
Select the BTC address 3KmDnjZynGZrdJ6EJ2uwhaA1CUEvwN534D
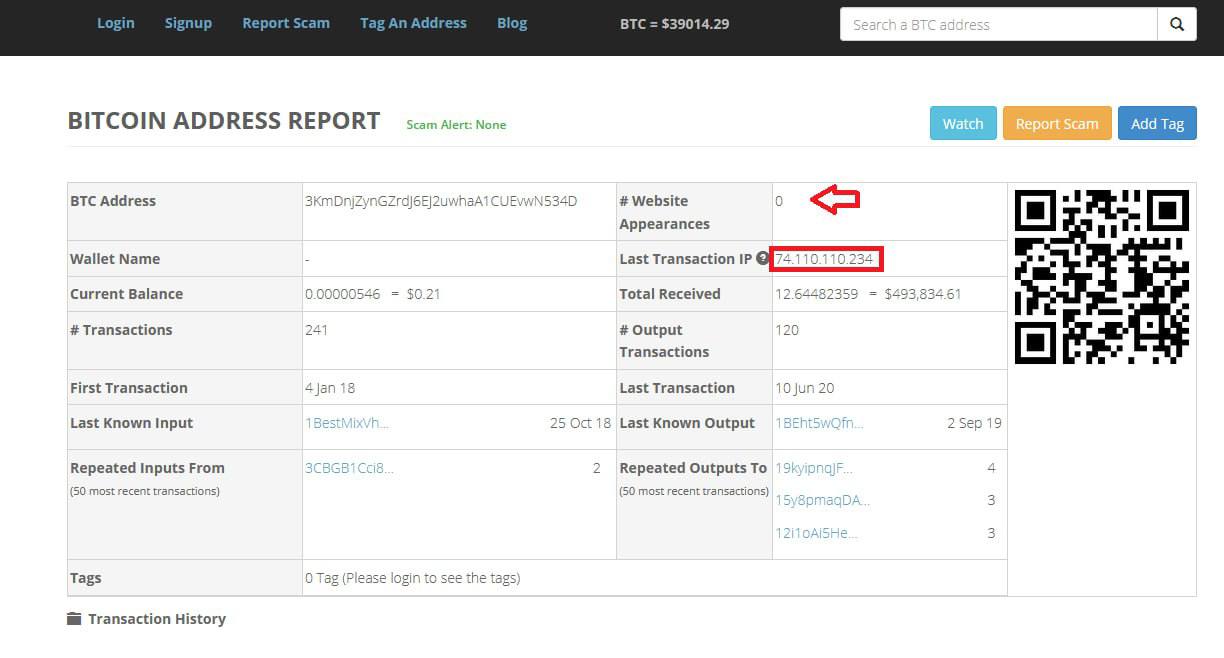coord(441,201)
